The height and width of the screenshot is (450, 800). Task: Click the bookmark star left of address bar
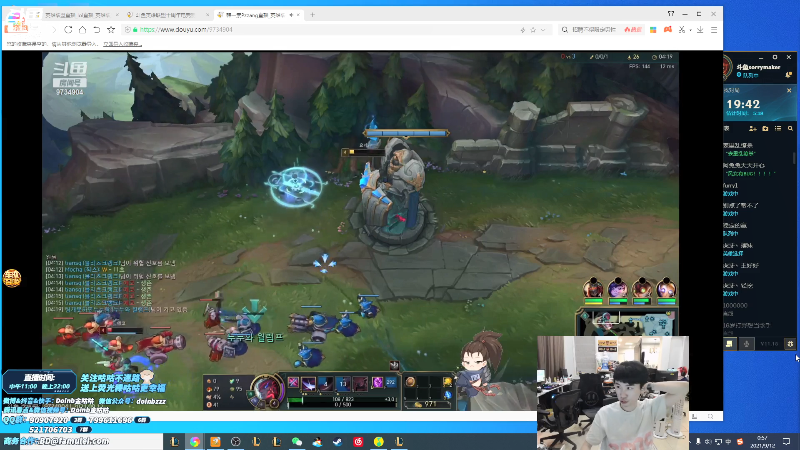coord(111,30)
